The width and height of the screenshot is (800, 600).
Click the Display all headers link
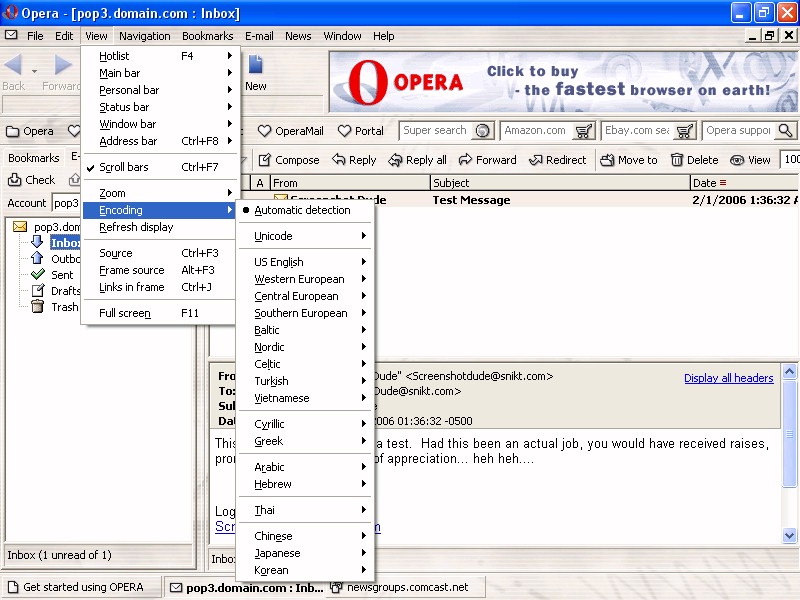[729, 378]
